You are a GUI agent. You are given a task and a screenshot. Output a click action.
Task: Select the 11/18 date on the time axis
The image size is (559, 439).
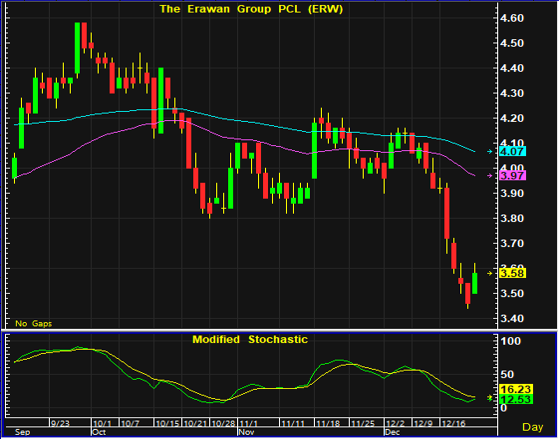click(328, 423)
